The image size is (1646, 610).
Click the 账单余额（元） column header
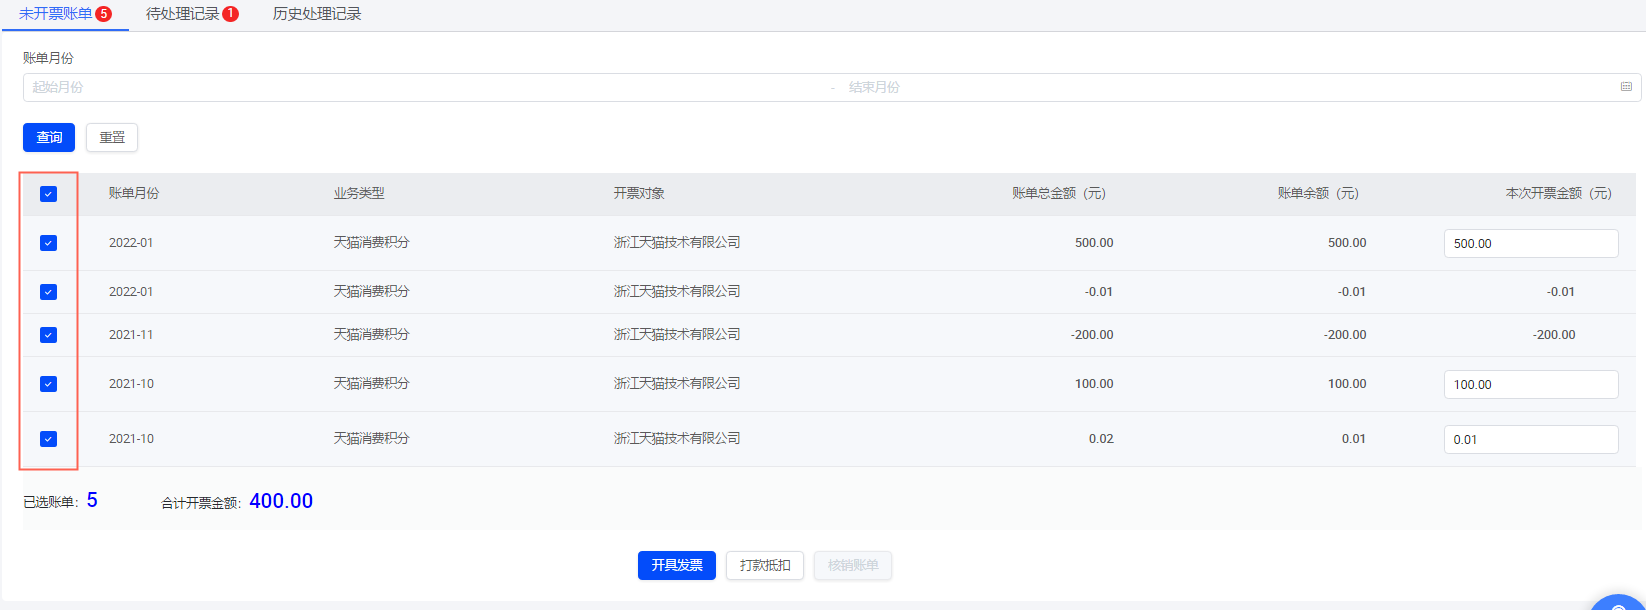click(x=1318, y=193)
